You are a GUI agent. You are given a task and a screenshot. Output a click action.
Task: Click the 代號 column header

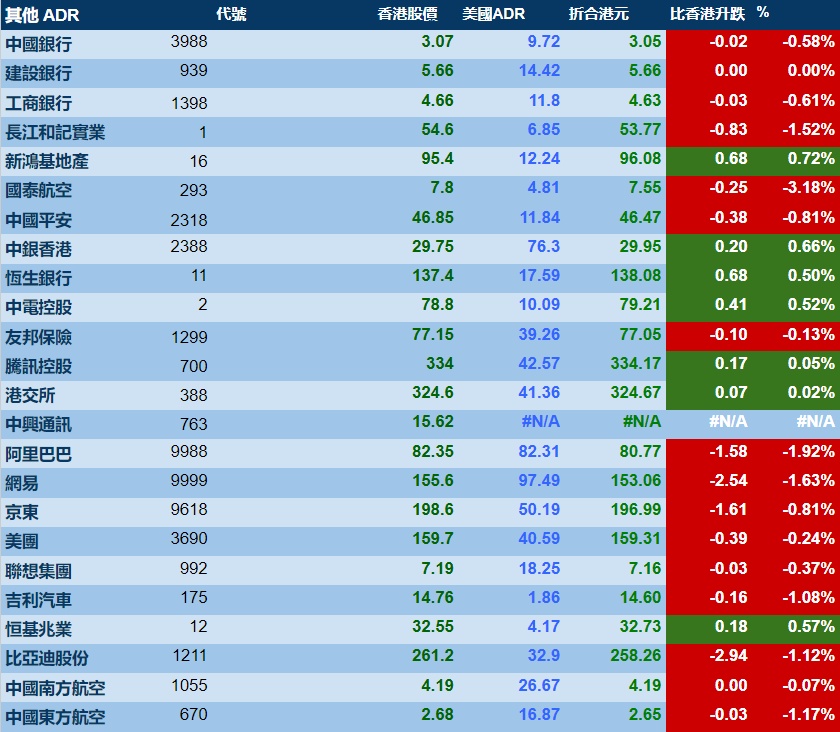coord(231,14)
